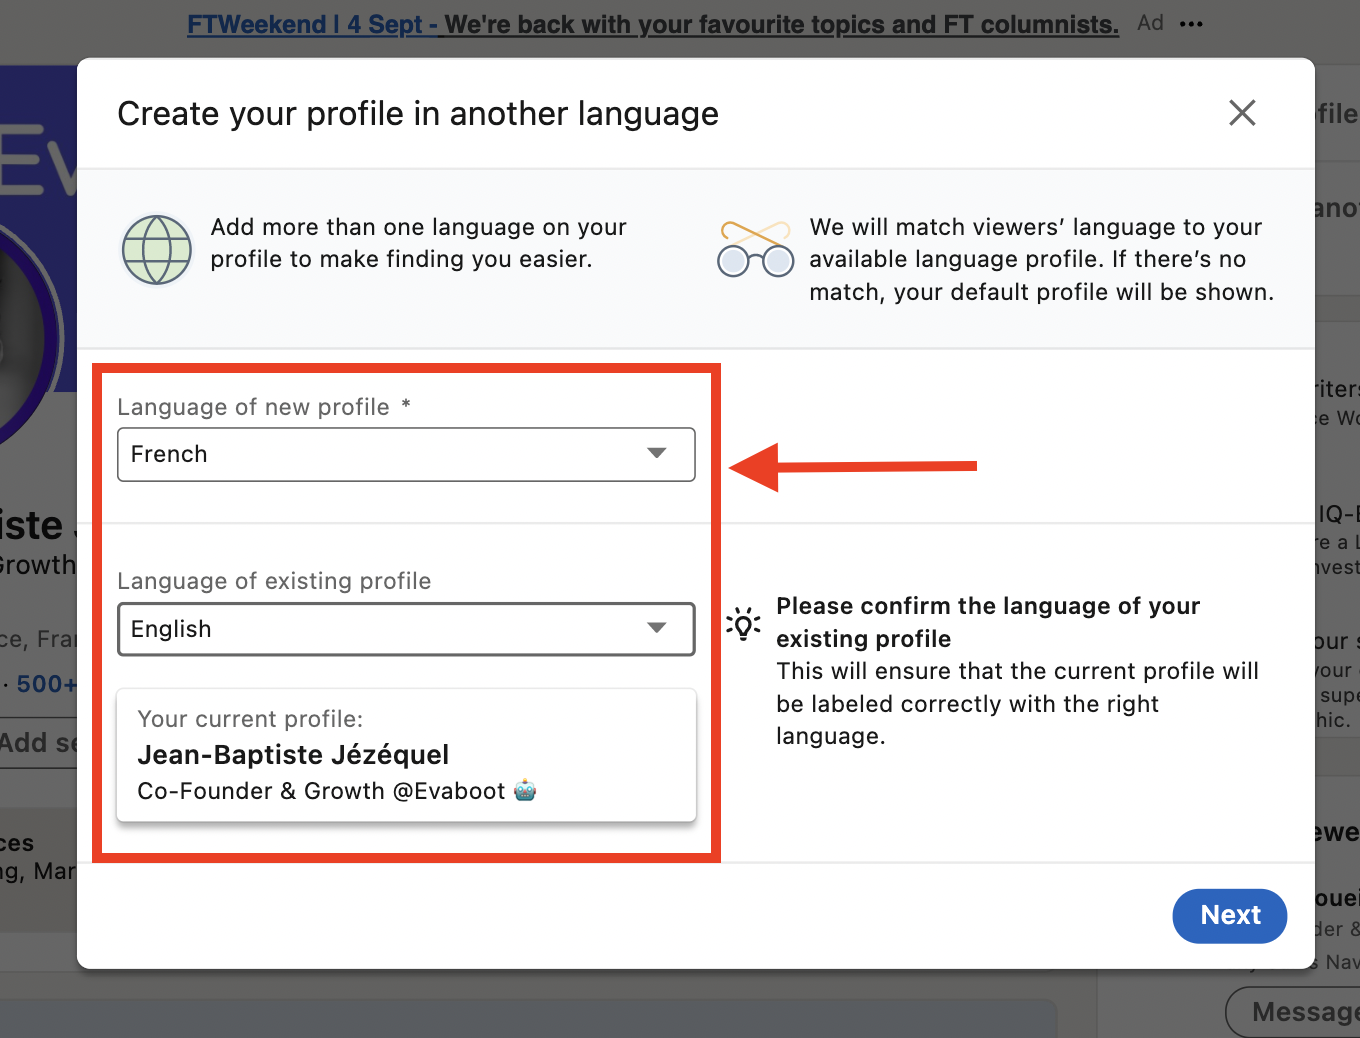Click the current profile name Jean-Baptiste Jézéquel

click(x=293, y=755)
